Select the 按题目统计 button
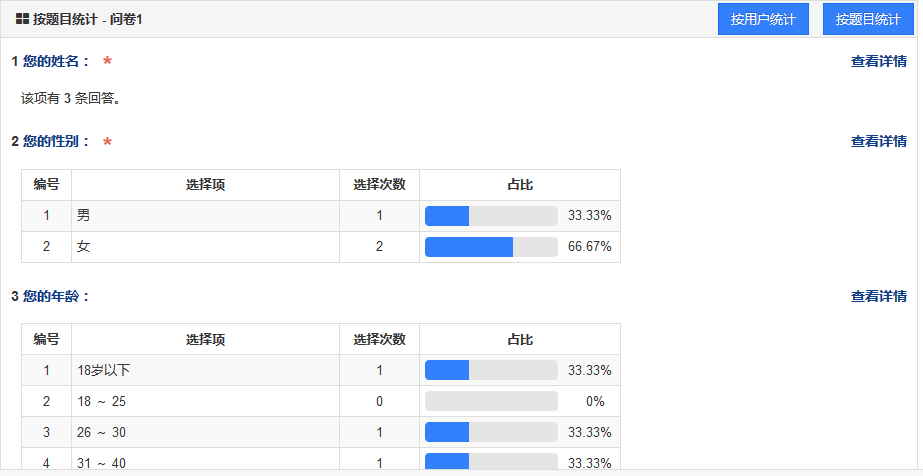 click(868, 19)
